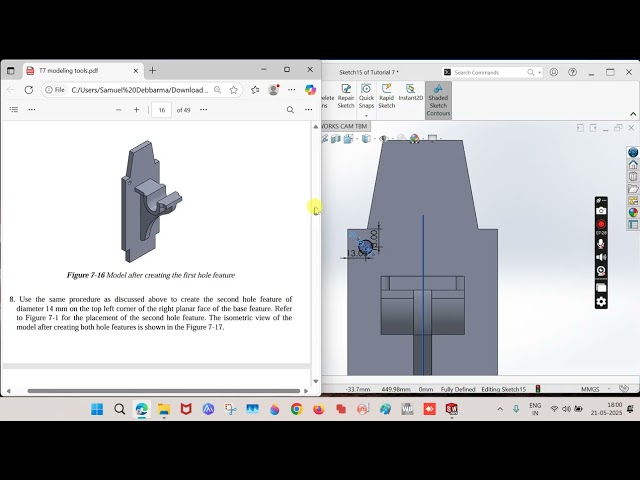
Task: Zoom in the PDF with plus button
Action: [136, 110]
